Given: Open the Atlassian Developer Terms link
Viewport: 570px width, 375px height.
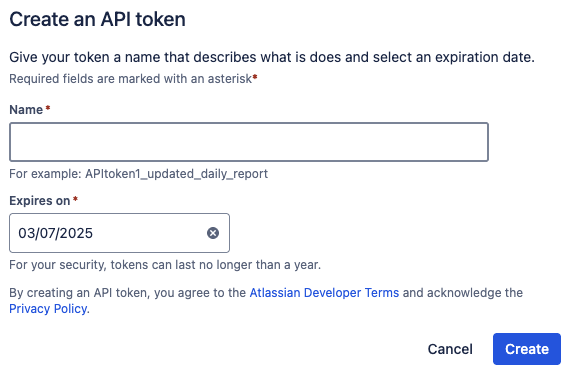Looking at the screenshot, I should (324, 293).
